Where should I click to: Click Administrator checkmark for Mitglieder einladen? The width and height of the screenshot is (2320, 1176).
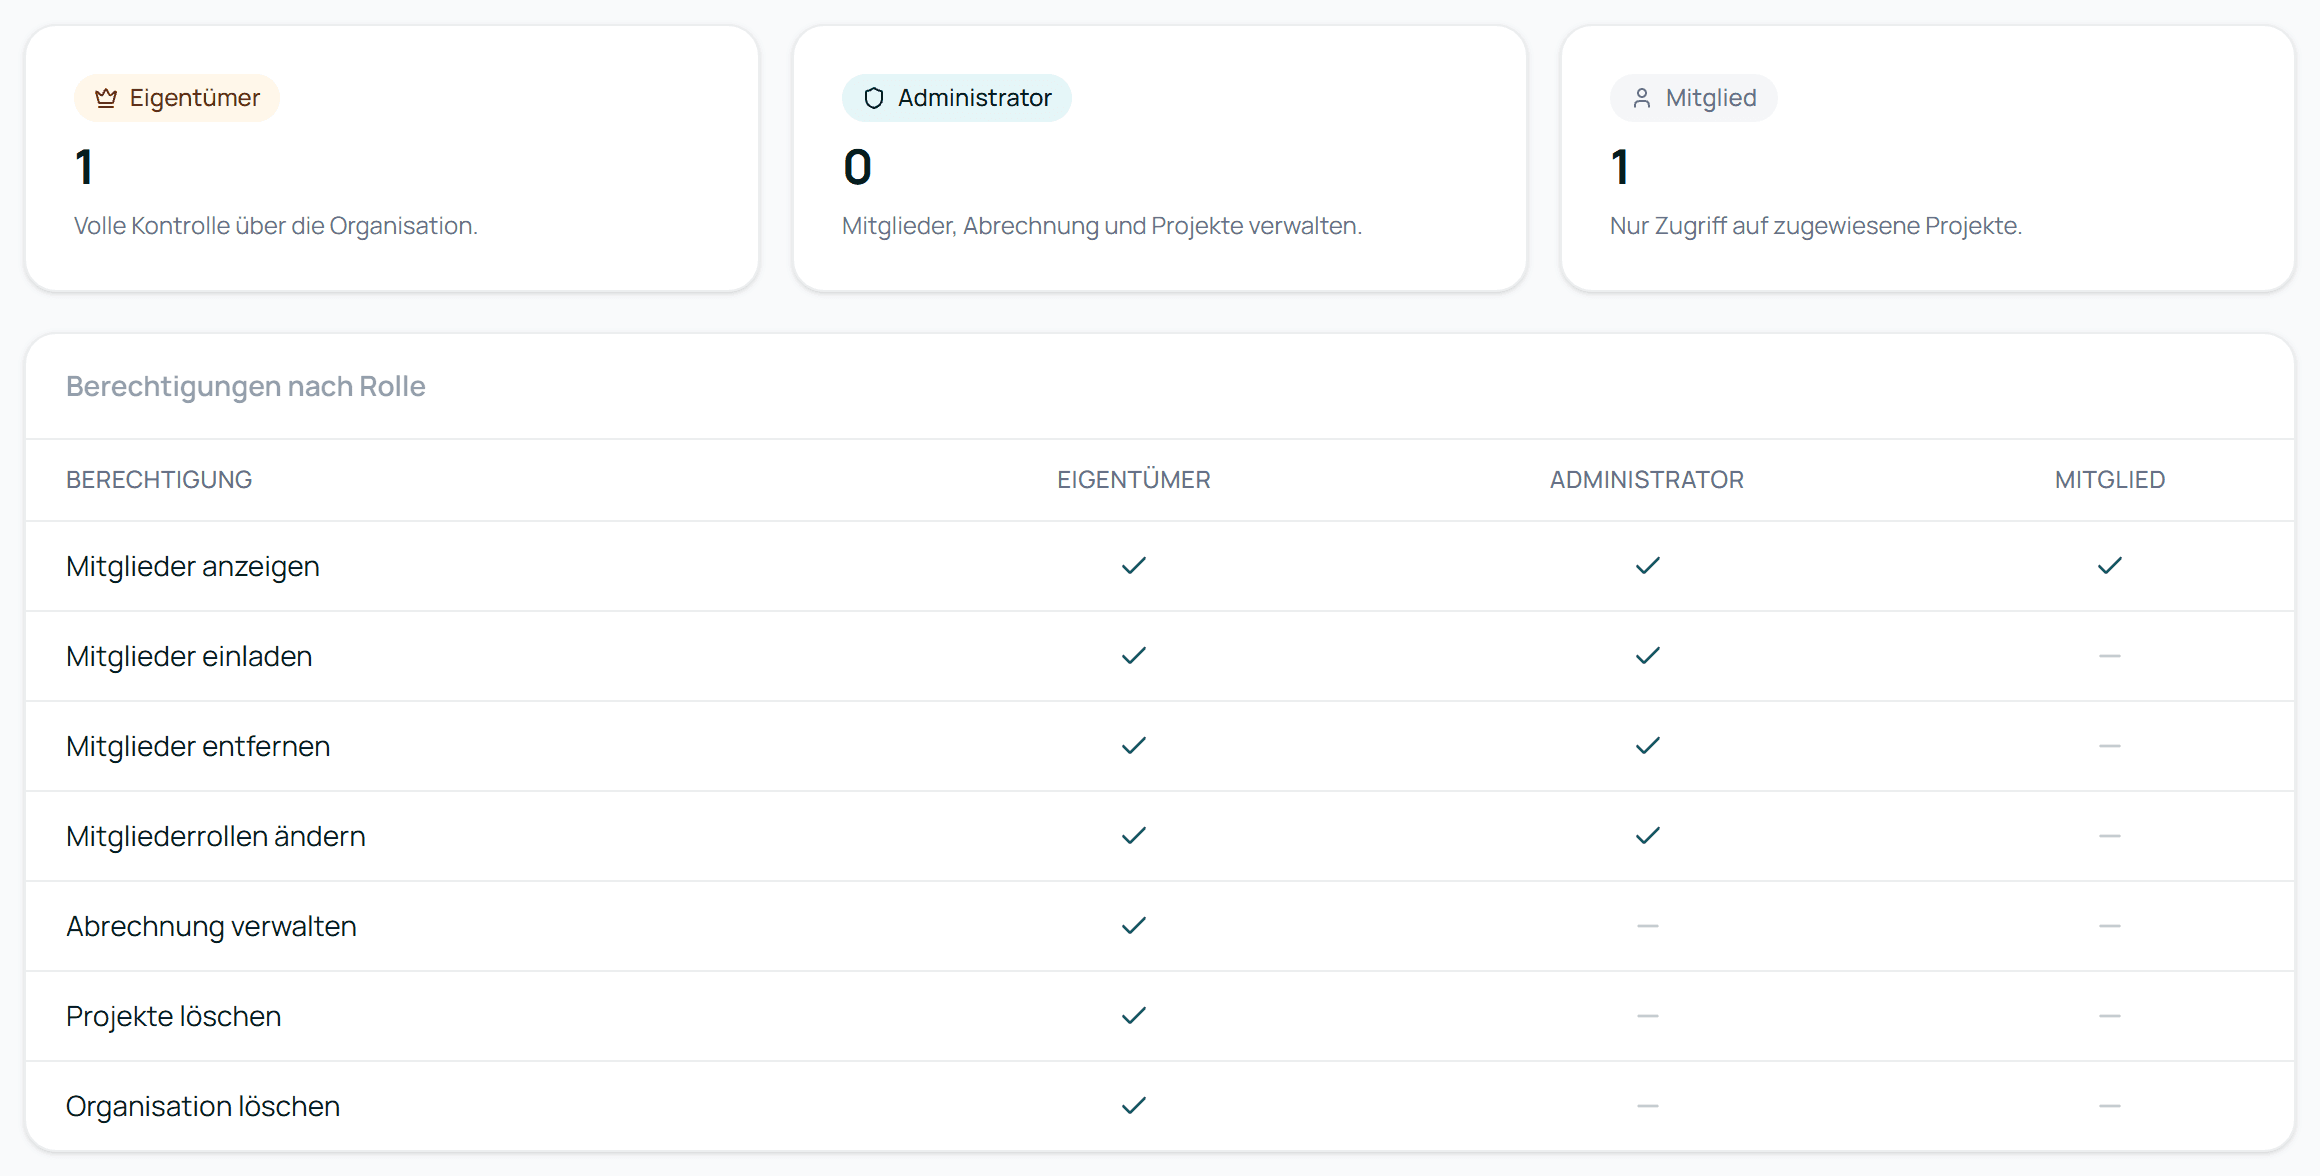click(1648, 656)
